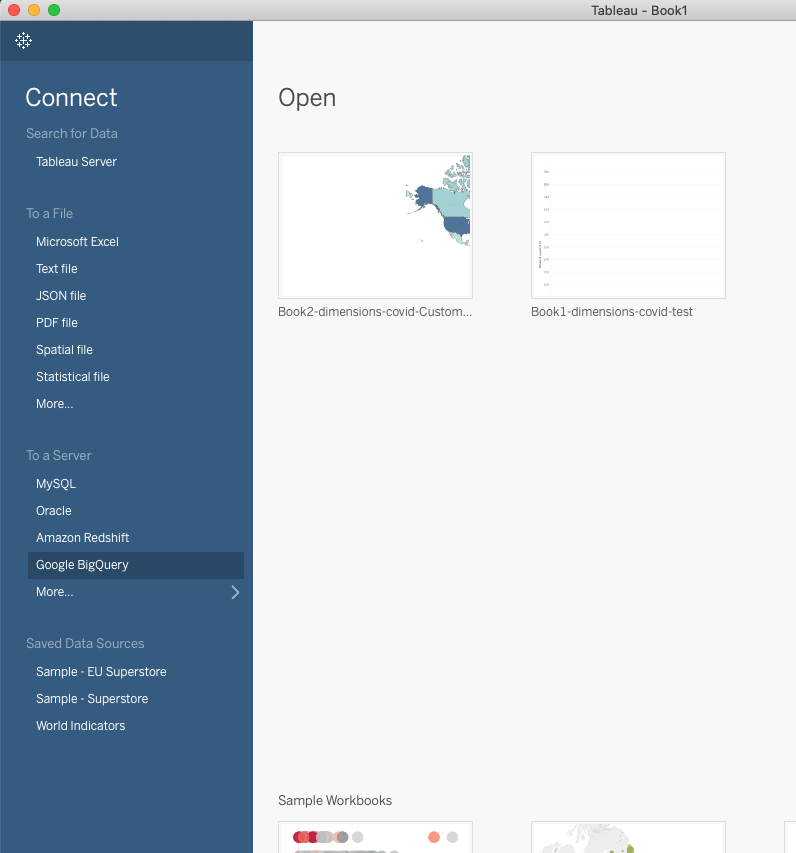Image resolution: width=796 pixels, height=853 pixels.
Task: Maximize the Tableau window
Action: [x=54, y=10]
